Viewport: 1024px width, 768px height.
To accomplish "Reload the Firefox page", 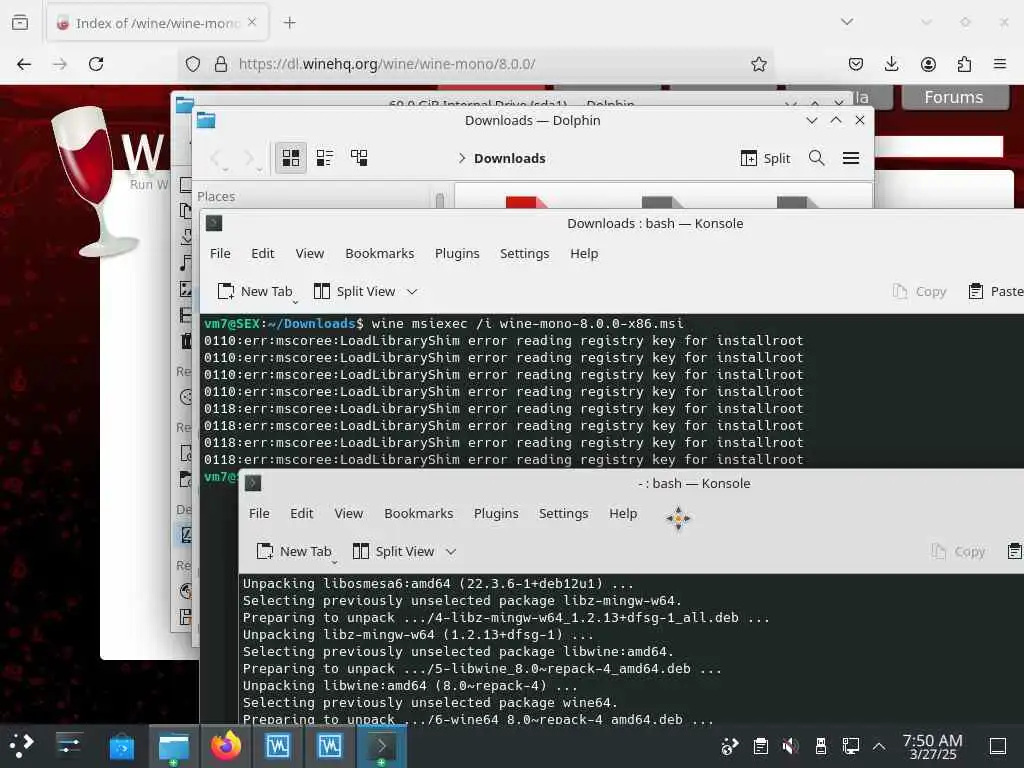I will [96, 64].
